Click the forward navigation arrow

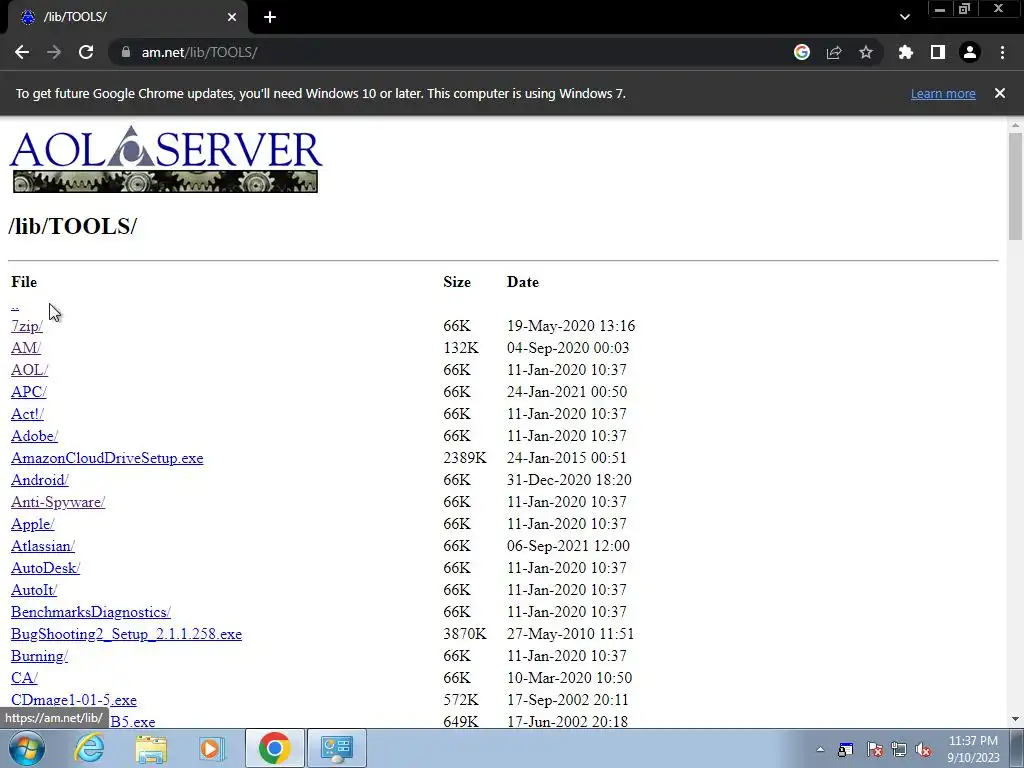tap(54, 52)
